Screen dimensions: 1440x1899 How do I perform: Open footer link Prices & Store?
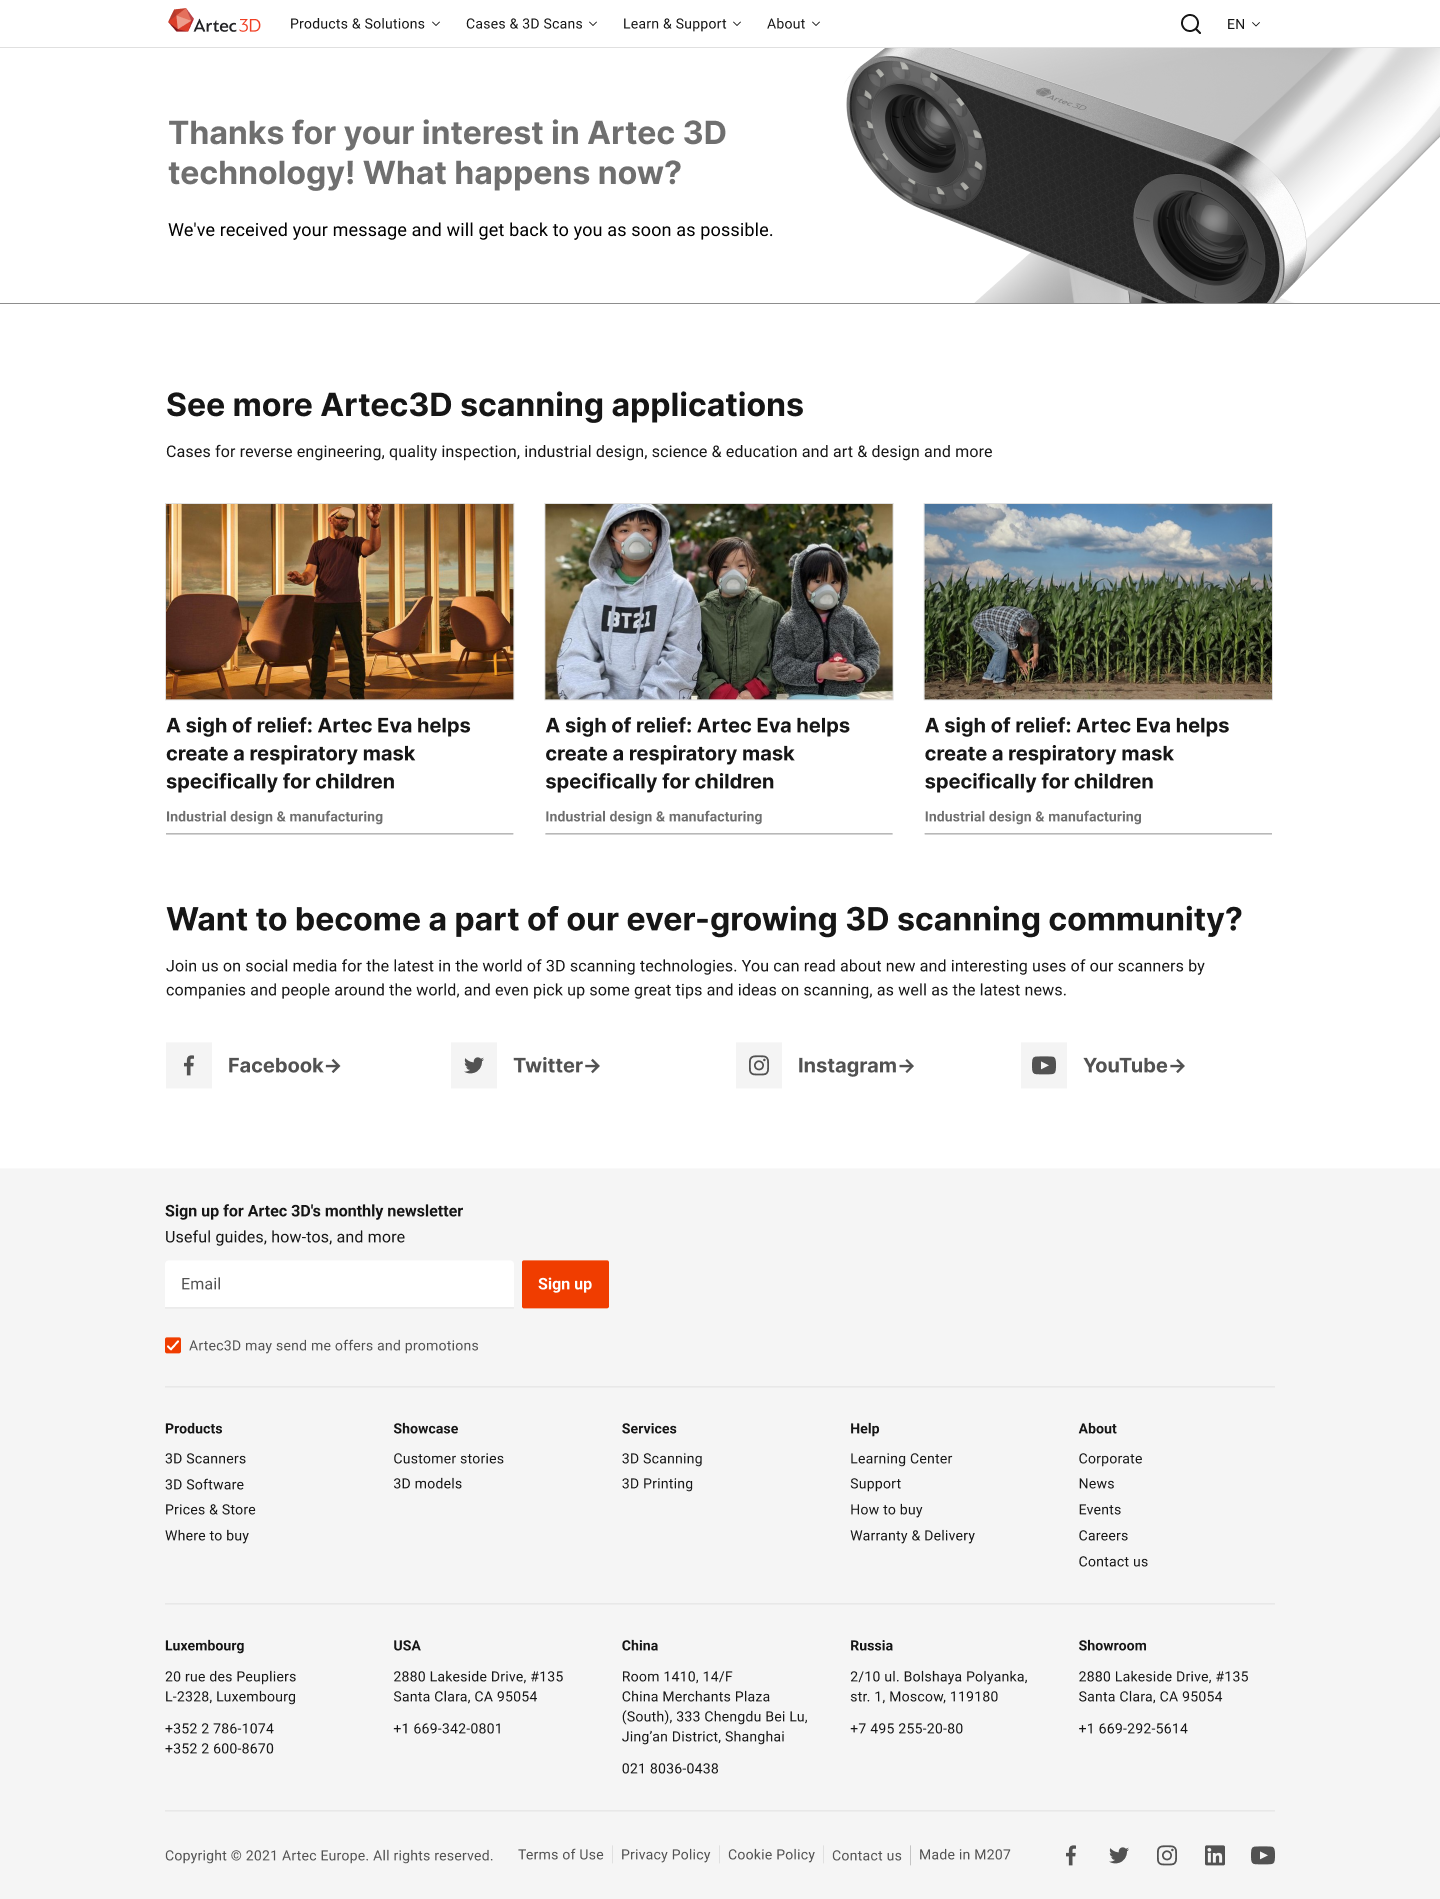click(x=210, y=1510)
